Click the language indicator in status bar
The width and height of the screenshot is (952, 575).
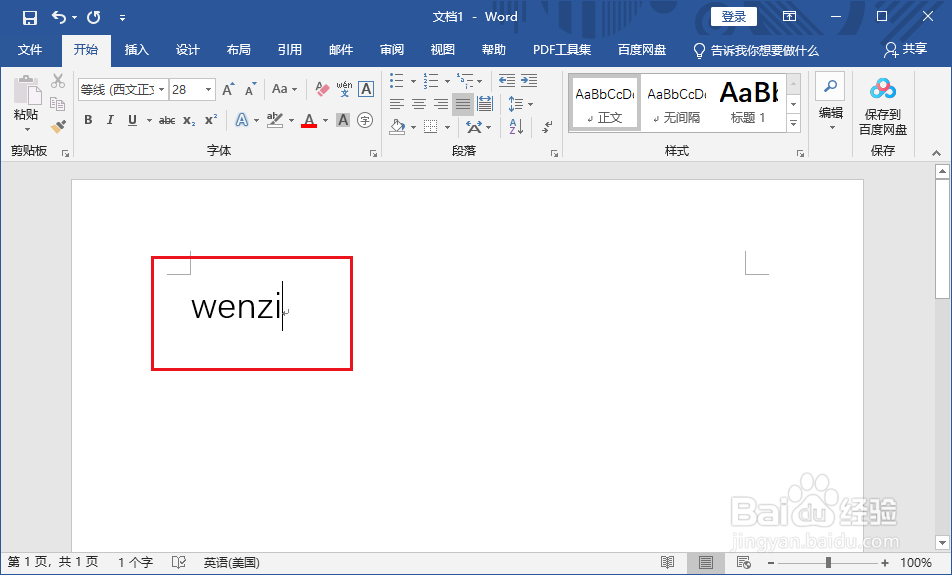[x=231, y=562]
